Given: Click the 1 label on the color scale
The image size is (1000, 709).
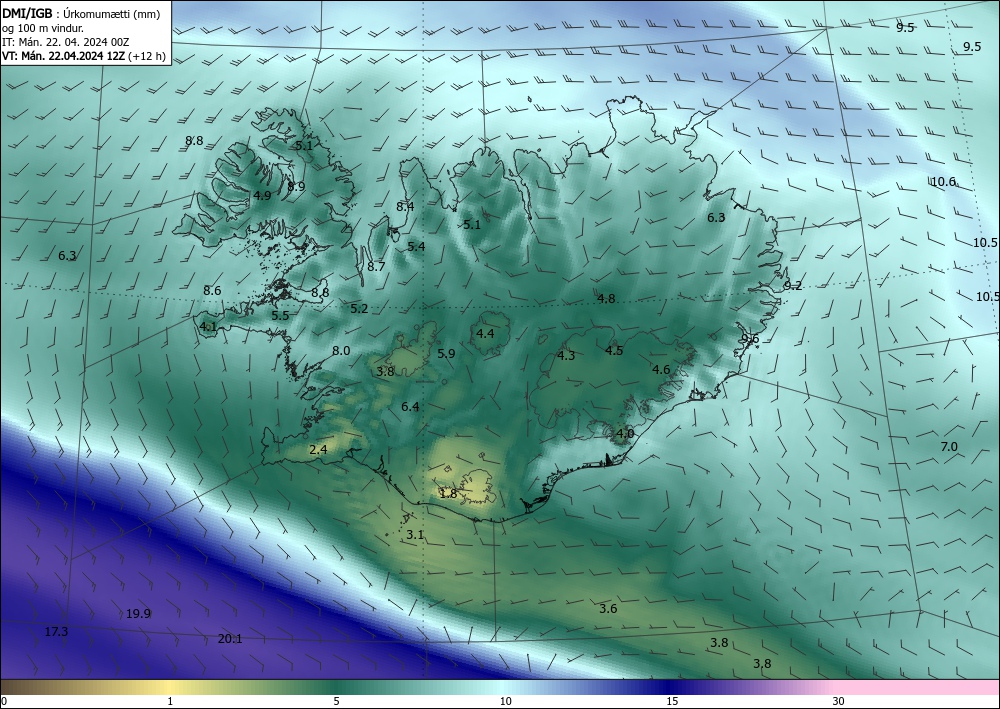Looking at the screenshot, I should tap(170, 702).
